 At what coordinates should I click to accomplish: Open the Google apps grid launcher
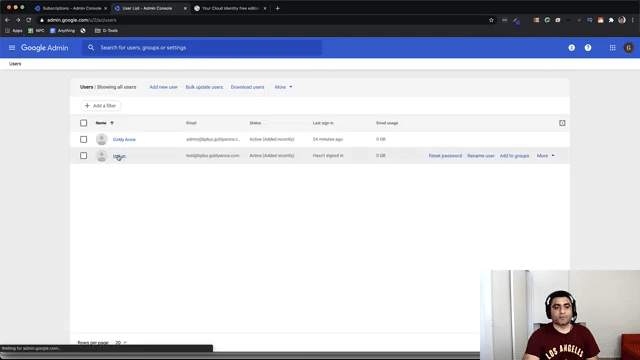click(x=612, y=48)
